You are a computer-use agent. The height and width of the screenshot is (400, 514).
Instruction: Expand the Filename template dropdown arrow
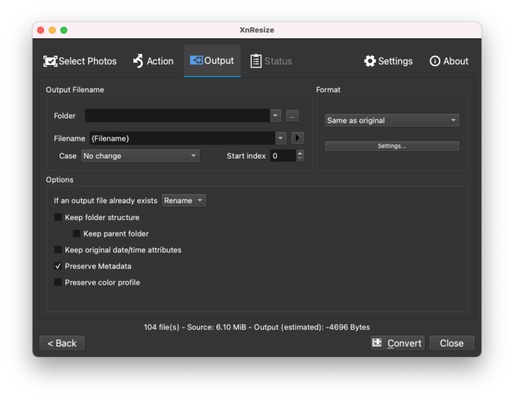click(x=281, y=138)
